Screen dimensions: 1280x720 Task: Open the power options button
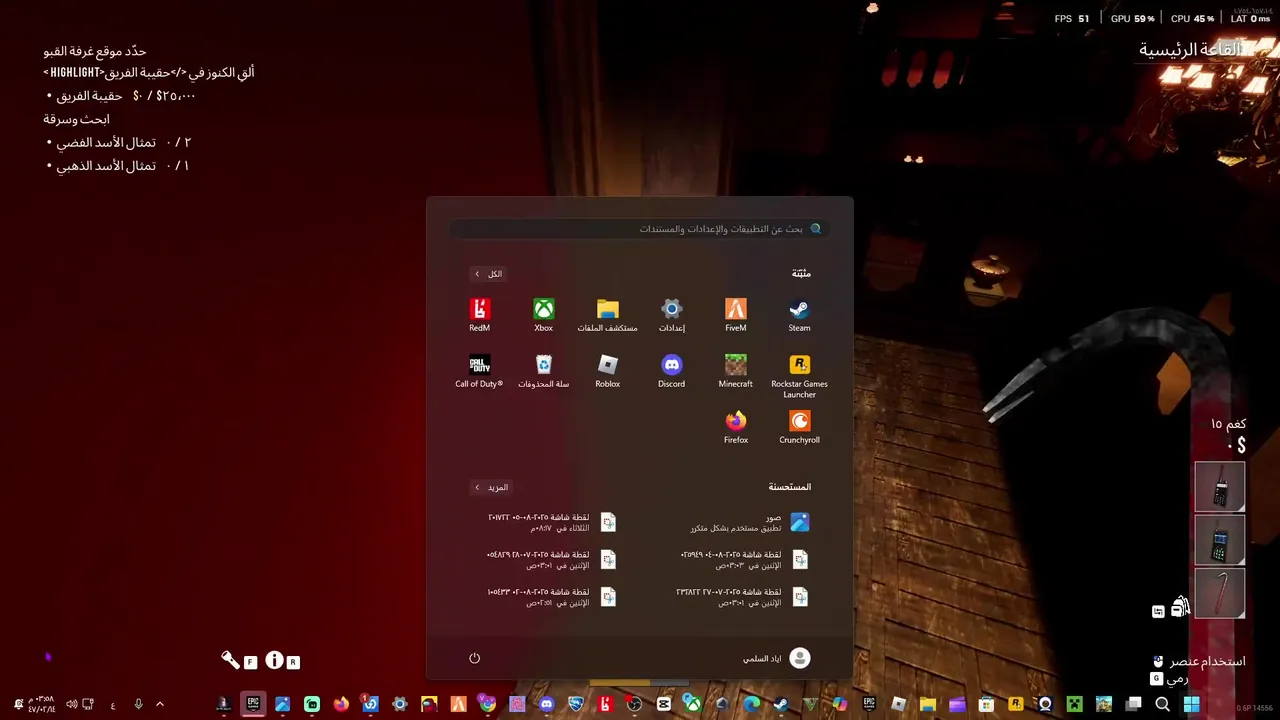click(475, 658)
